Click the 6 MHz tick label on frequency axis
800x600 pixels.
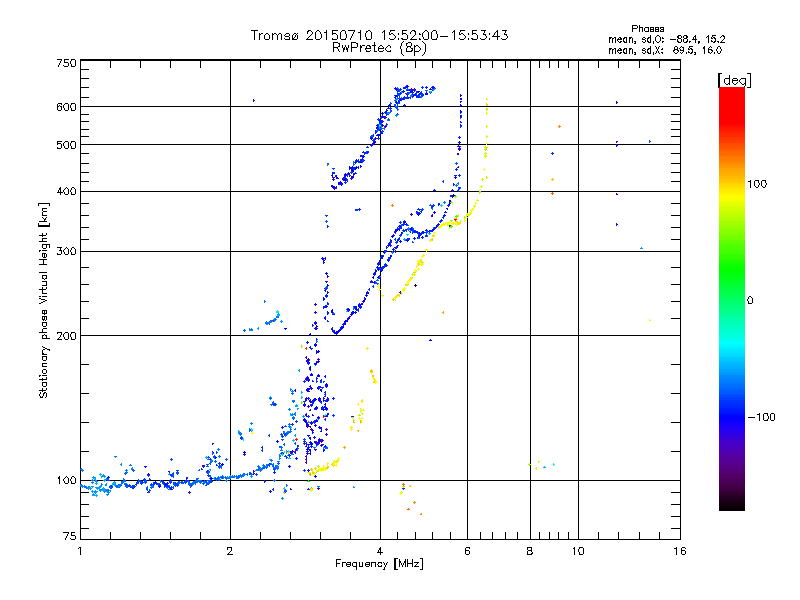pyautogui.click(x=467, y=551)
